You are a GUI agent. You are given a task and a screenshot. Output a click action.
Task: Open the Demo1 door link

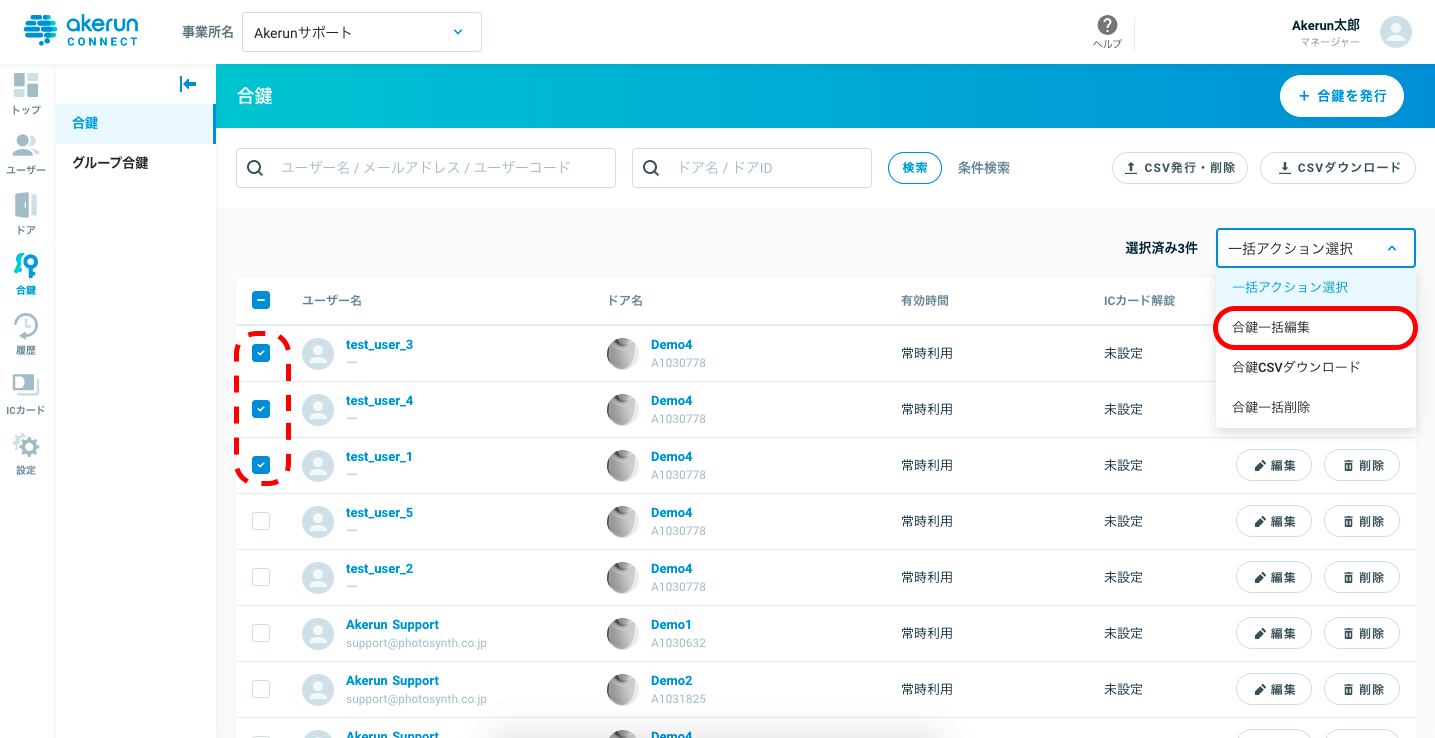[x=671, y=625]
